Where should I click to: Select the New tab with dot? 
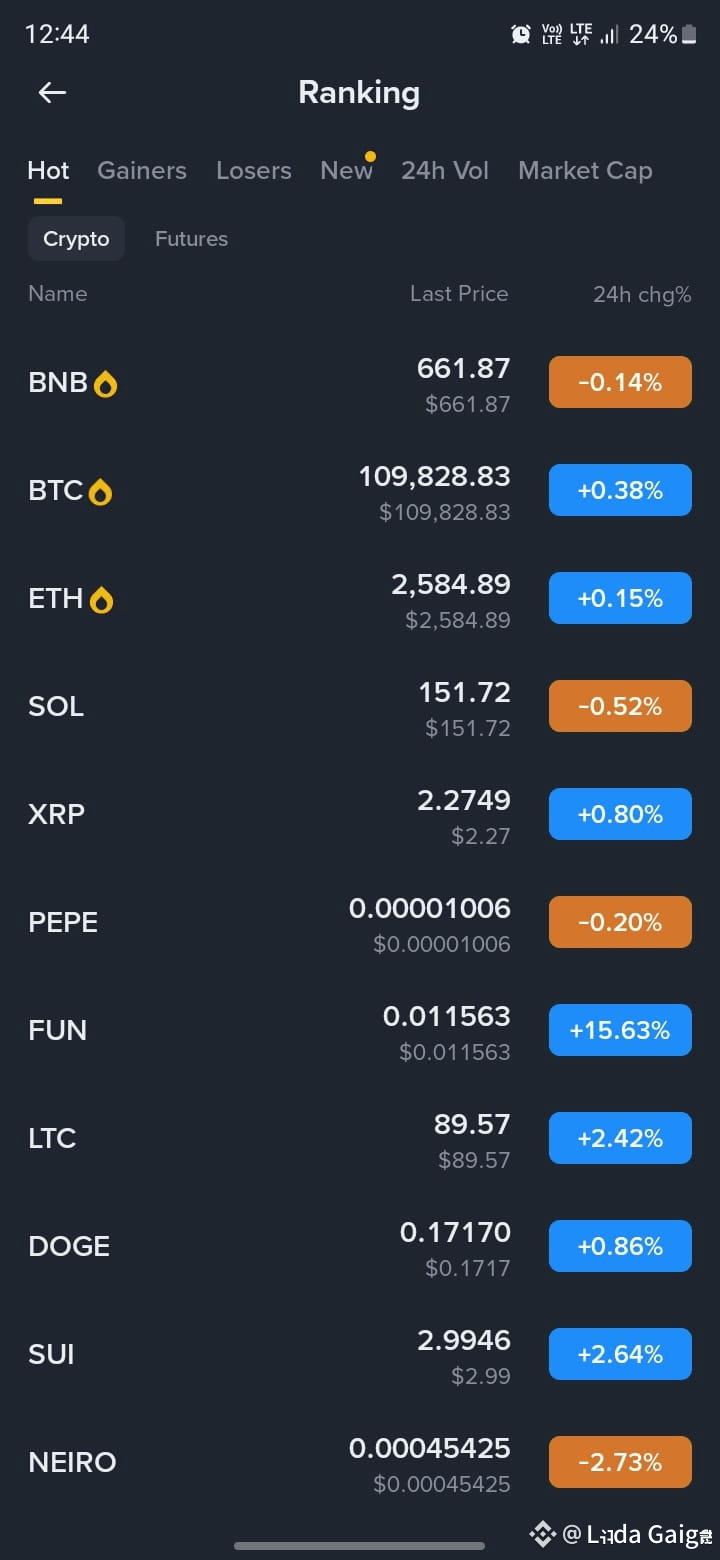pos(347,170)
